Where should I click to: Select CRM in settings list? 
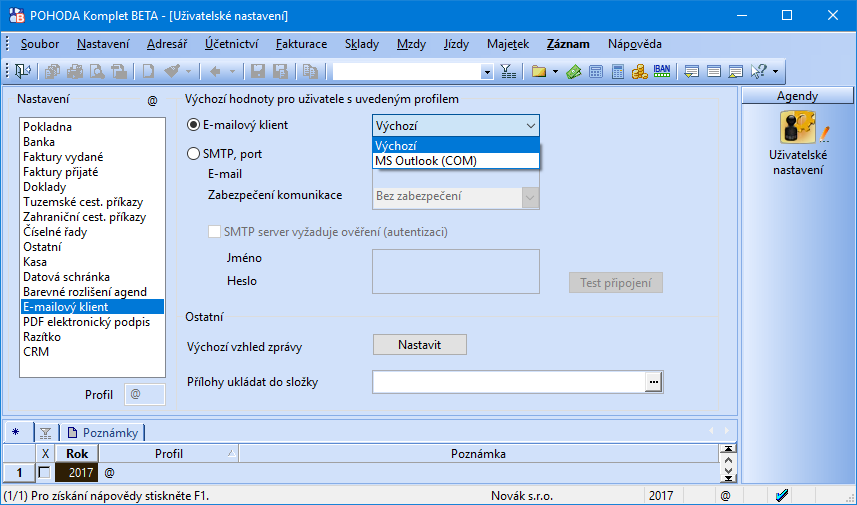click(92, 352)
